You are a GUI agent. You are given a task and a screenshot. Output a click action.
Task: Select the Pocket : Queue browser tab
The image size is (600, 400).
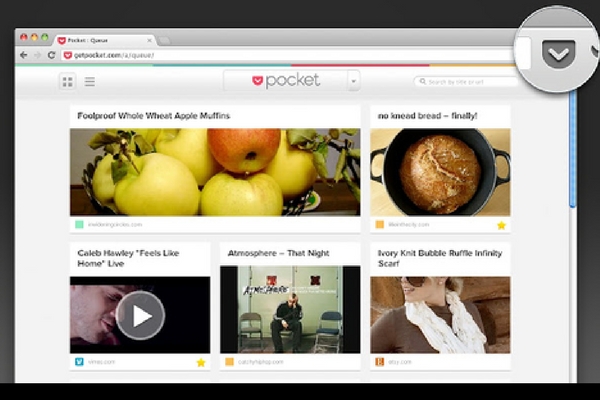103,40
